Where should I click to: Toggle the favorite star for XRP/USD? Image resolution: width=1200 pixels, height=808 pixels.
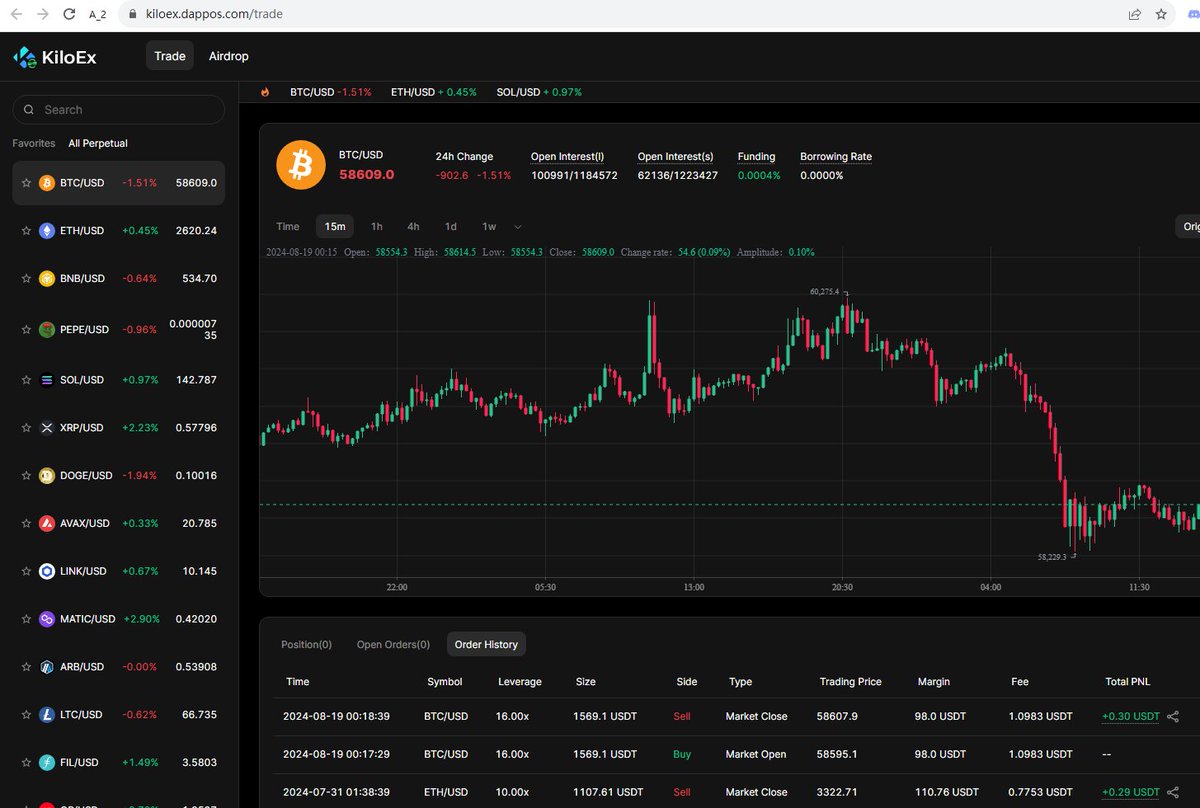(27, 428)
